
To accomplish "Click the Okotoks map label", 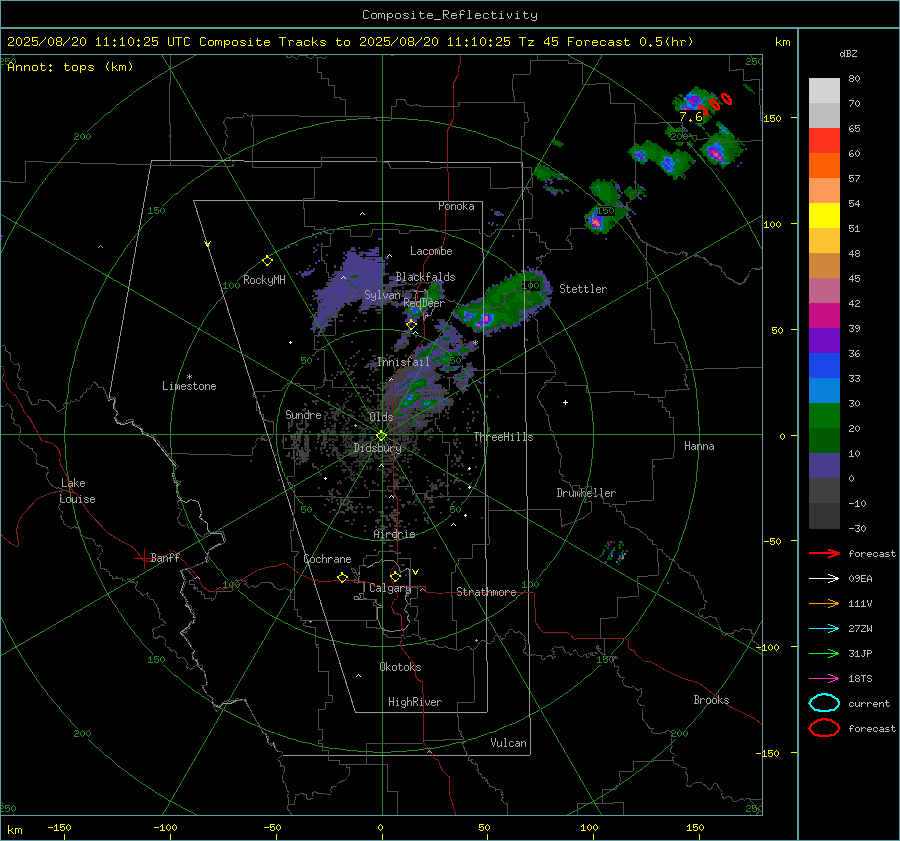I will tap(400, 666).
